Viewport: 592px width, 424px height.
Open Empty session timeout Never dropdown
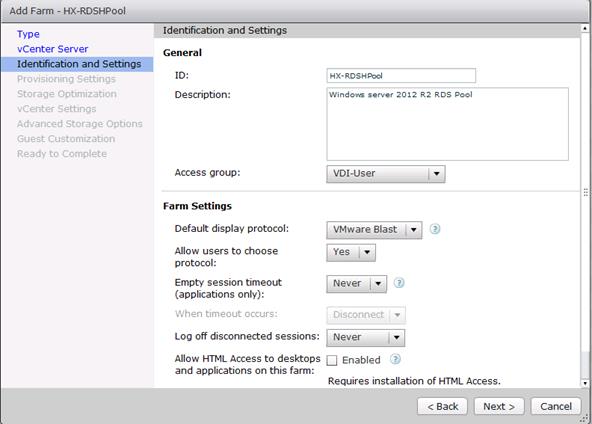[x=356, y=284]
